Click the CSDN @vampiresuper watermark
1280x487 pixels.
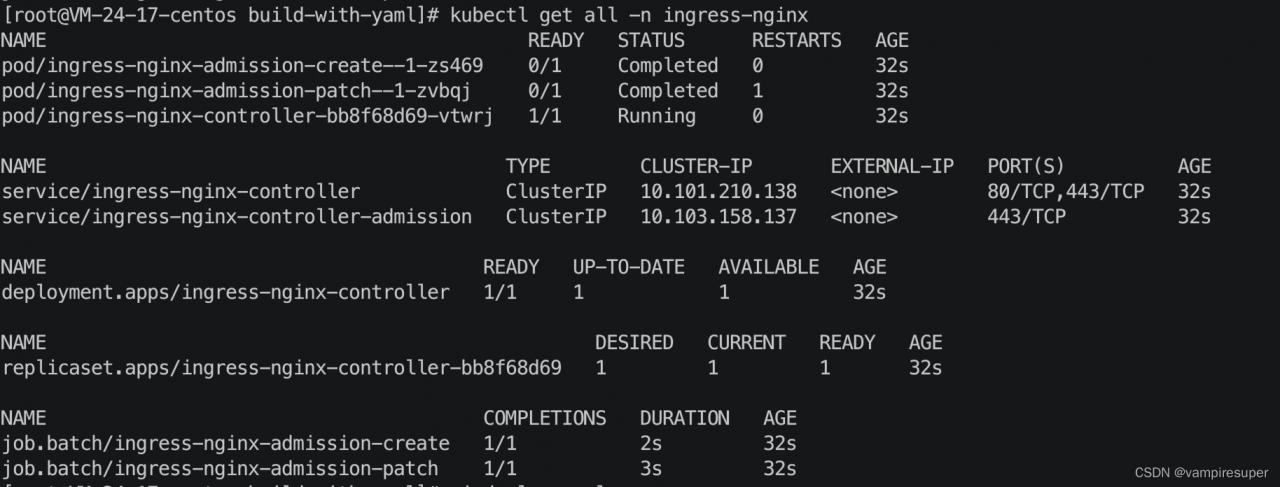click(1202, 472)
